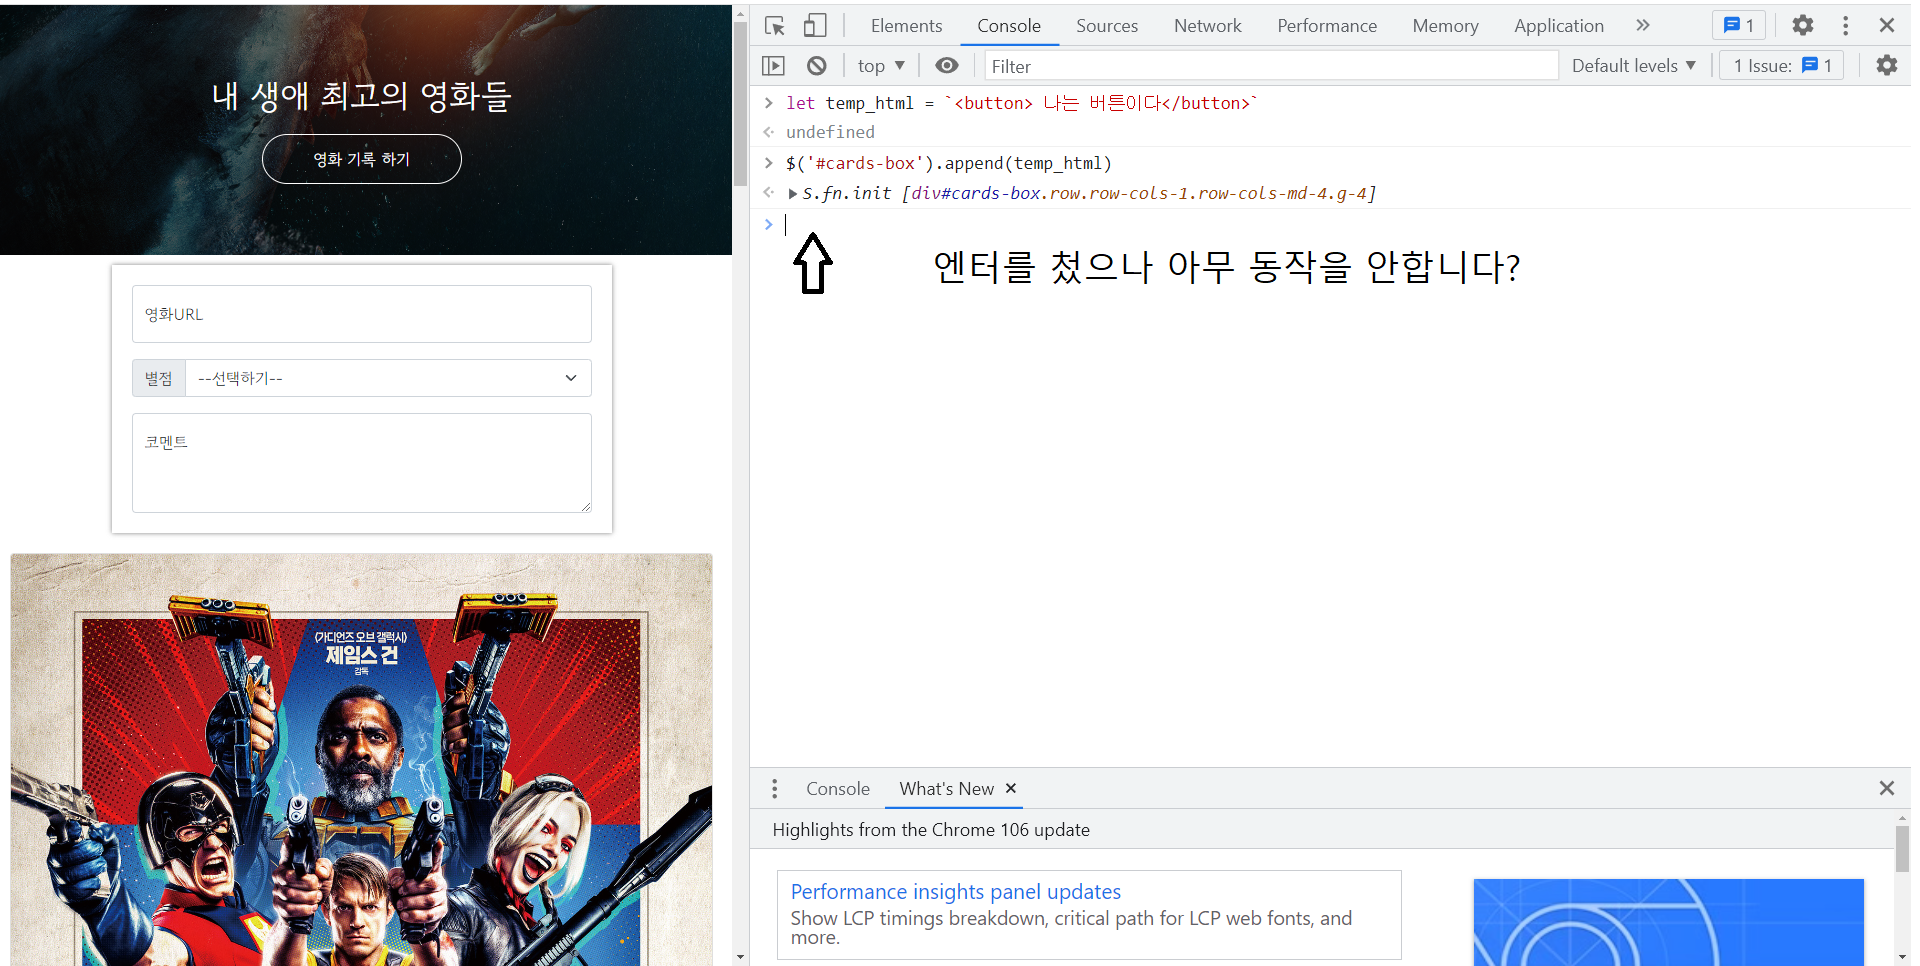The height and width of the screenshot is (966, 1920).
Task: Click the undefined console output
Action: pyautogui.click(x=830, y=132)
